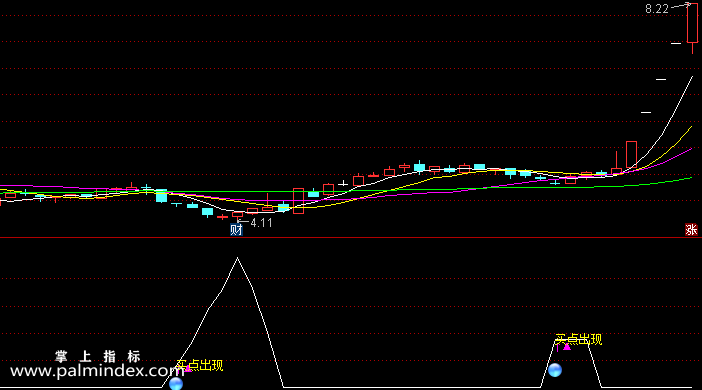702x390 pixels.
Task: Select the white doji cross candlestick
Action: point(343,183)
